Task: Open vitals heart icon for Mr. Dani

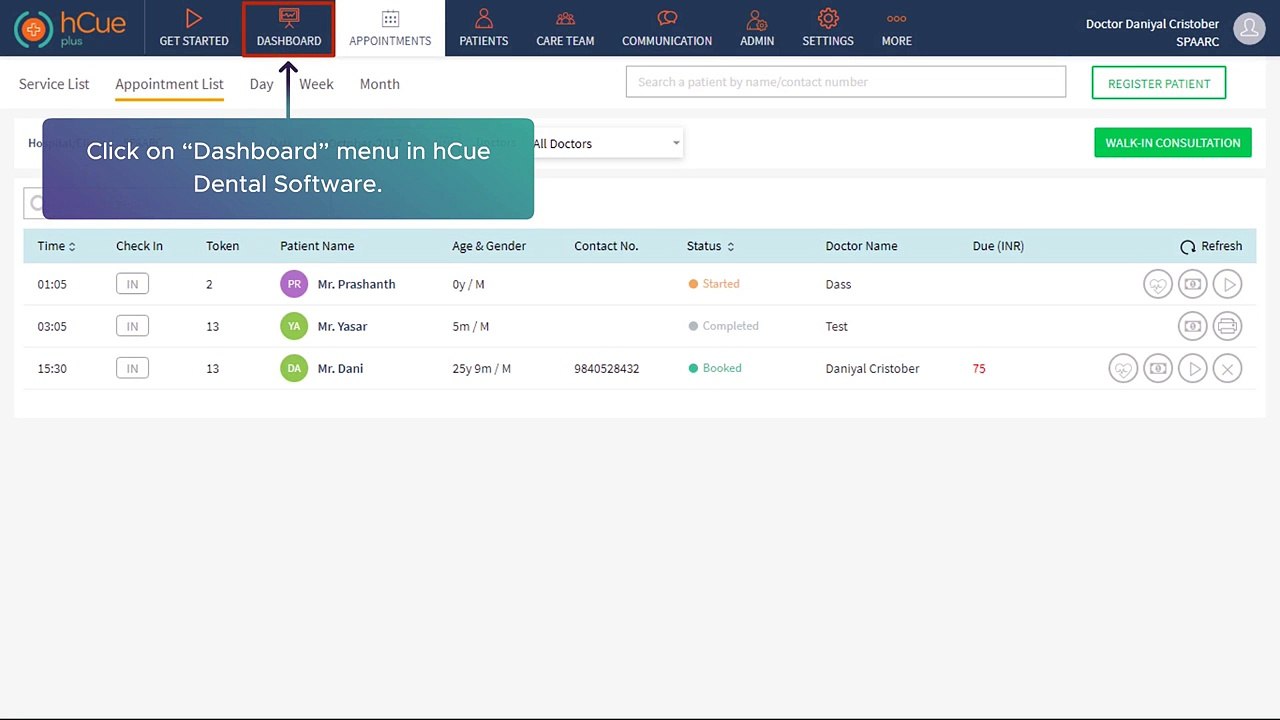Action: click(x=1123, y=368)
